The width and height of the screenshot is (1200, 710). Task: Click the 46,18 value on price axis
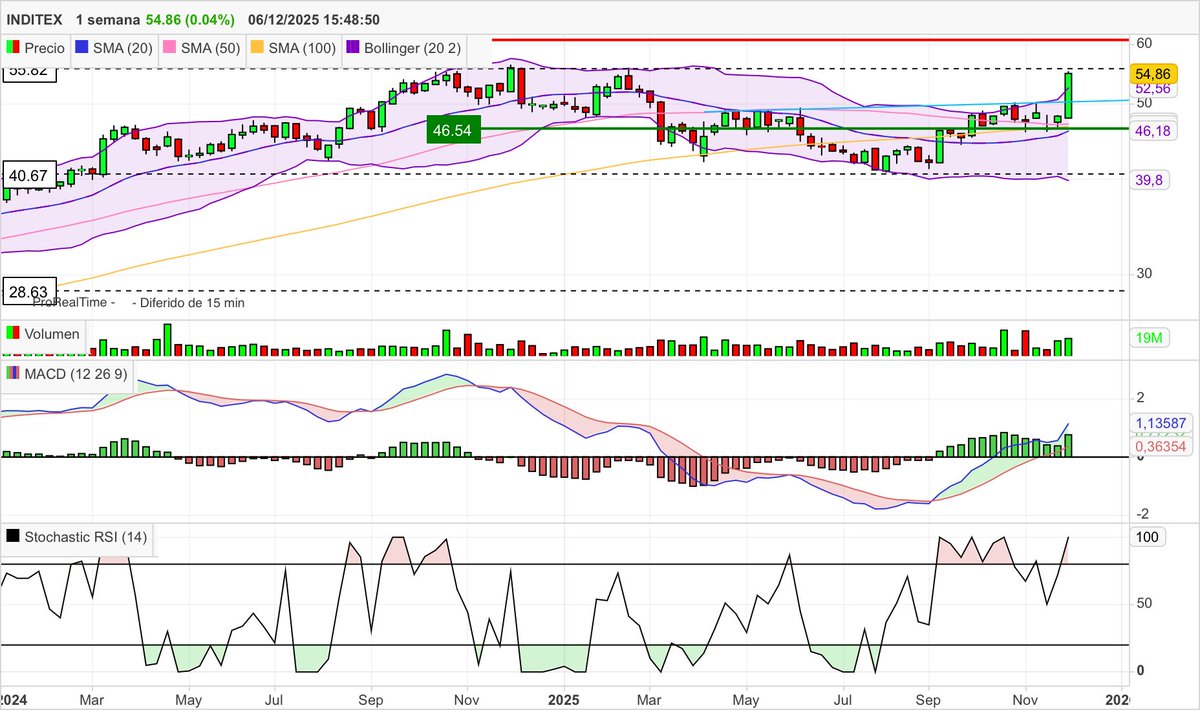1152,131
